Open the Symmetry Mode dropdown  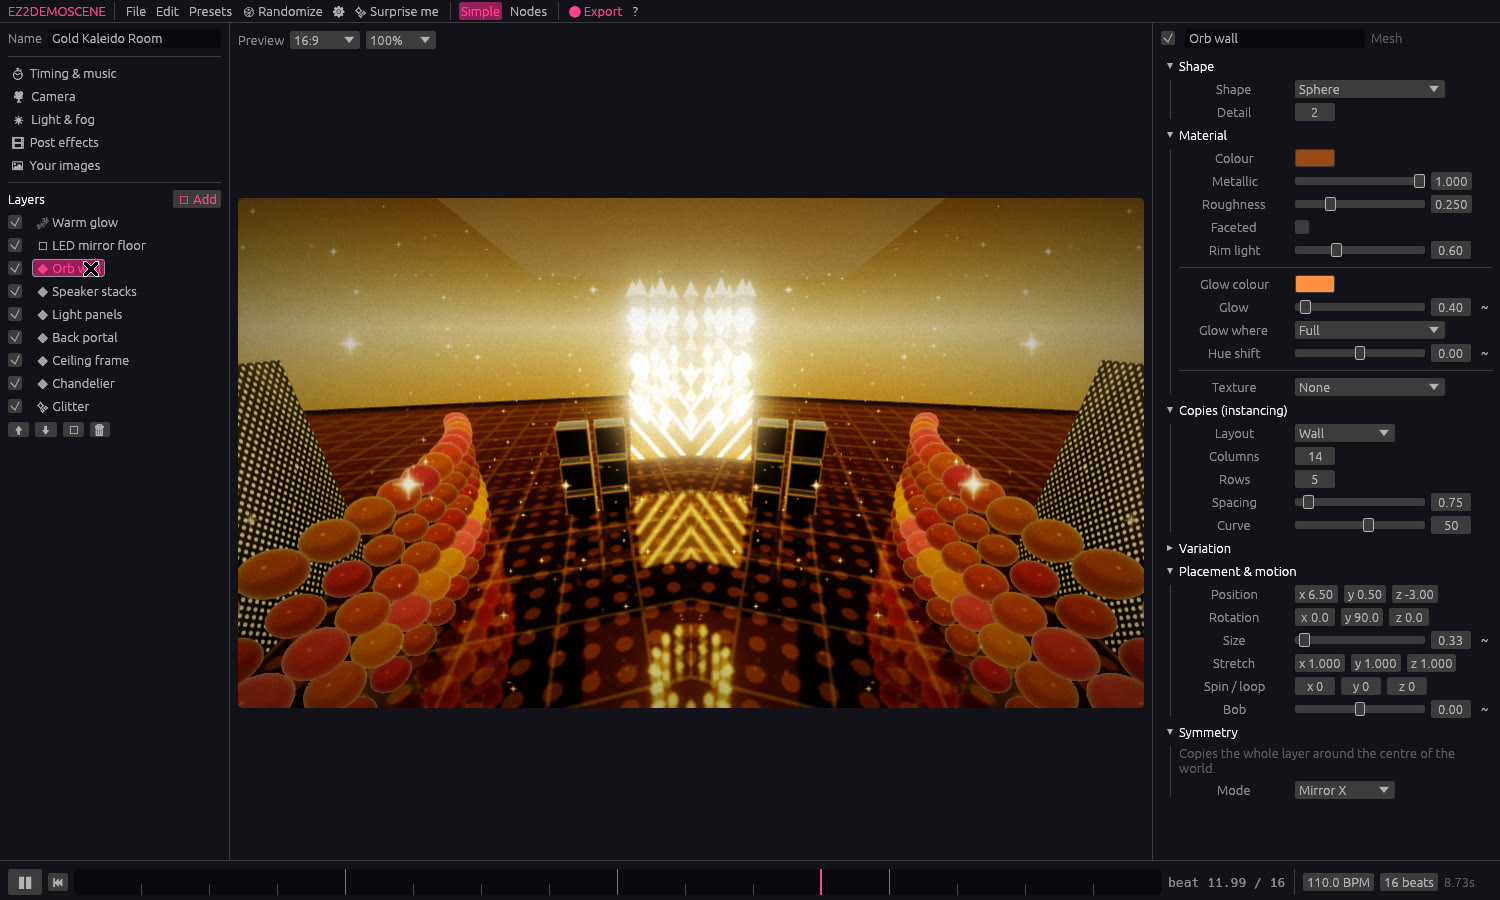[x=1344, y=790]
